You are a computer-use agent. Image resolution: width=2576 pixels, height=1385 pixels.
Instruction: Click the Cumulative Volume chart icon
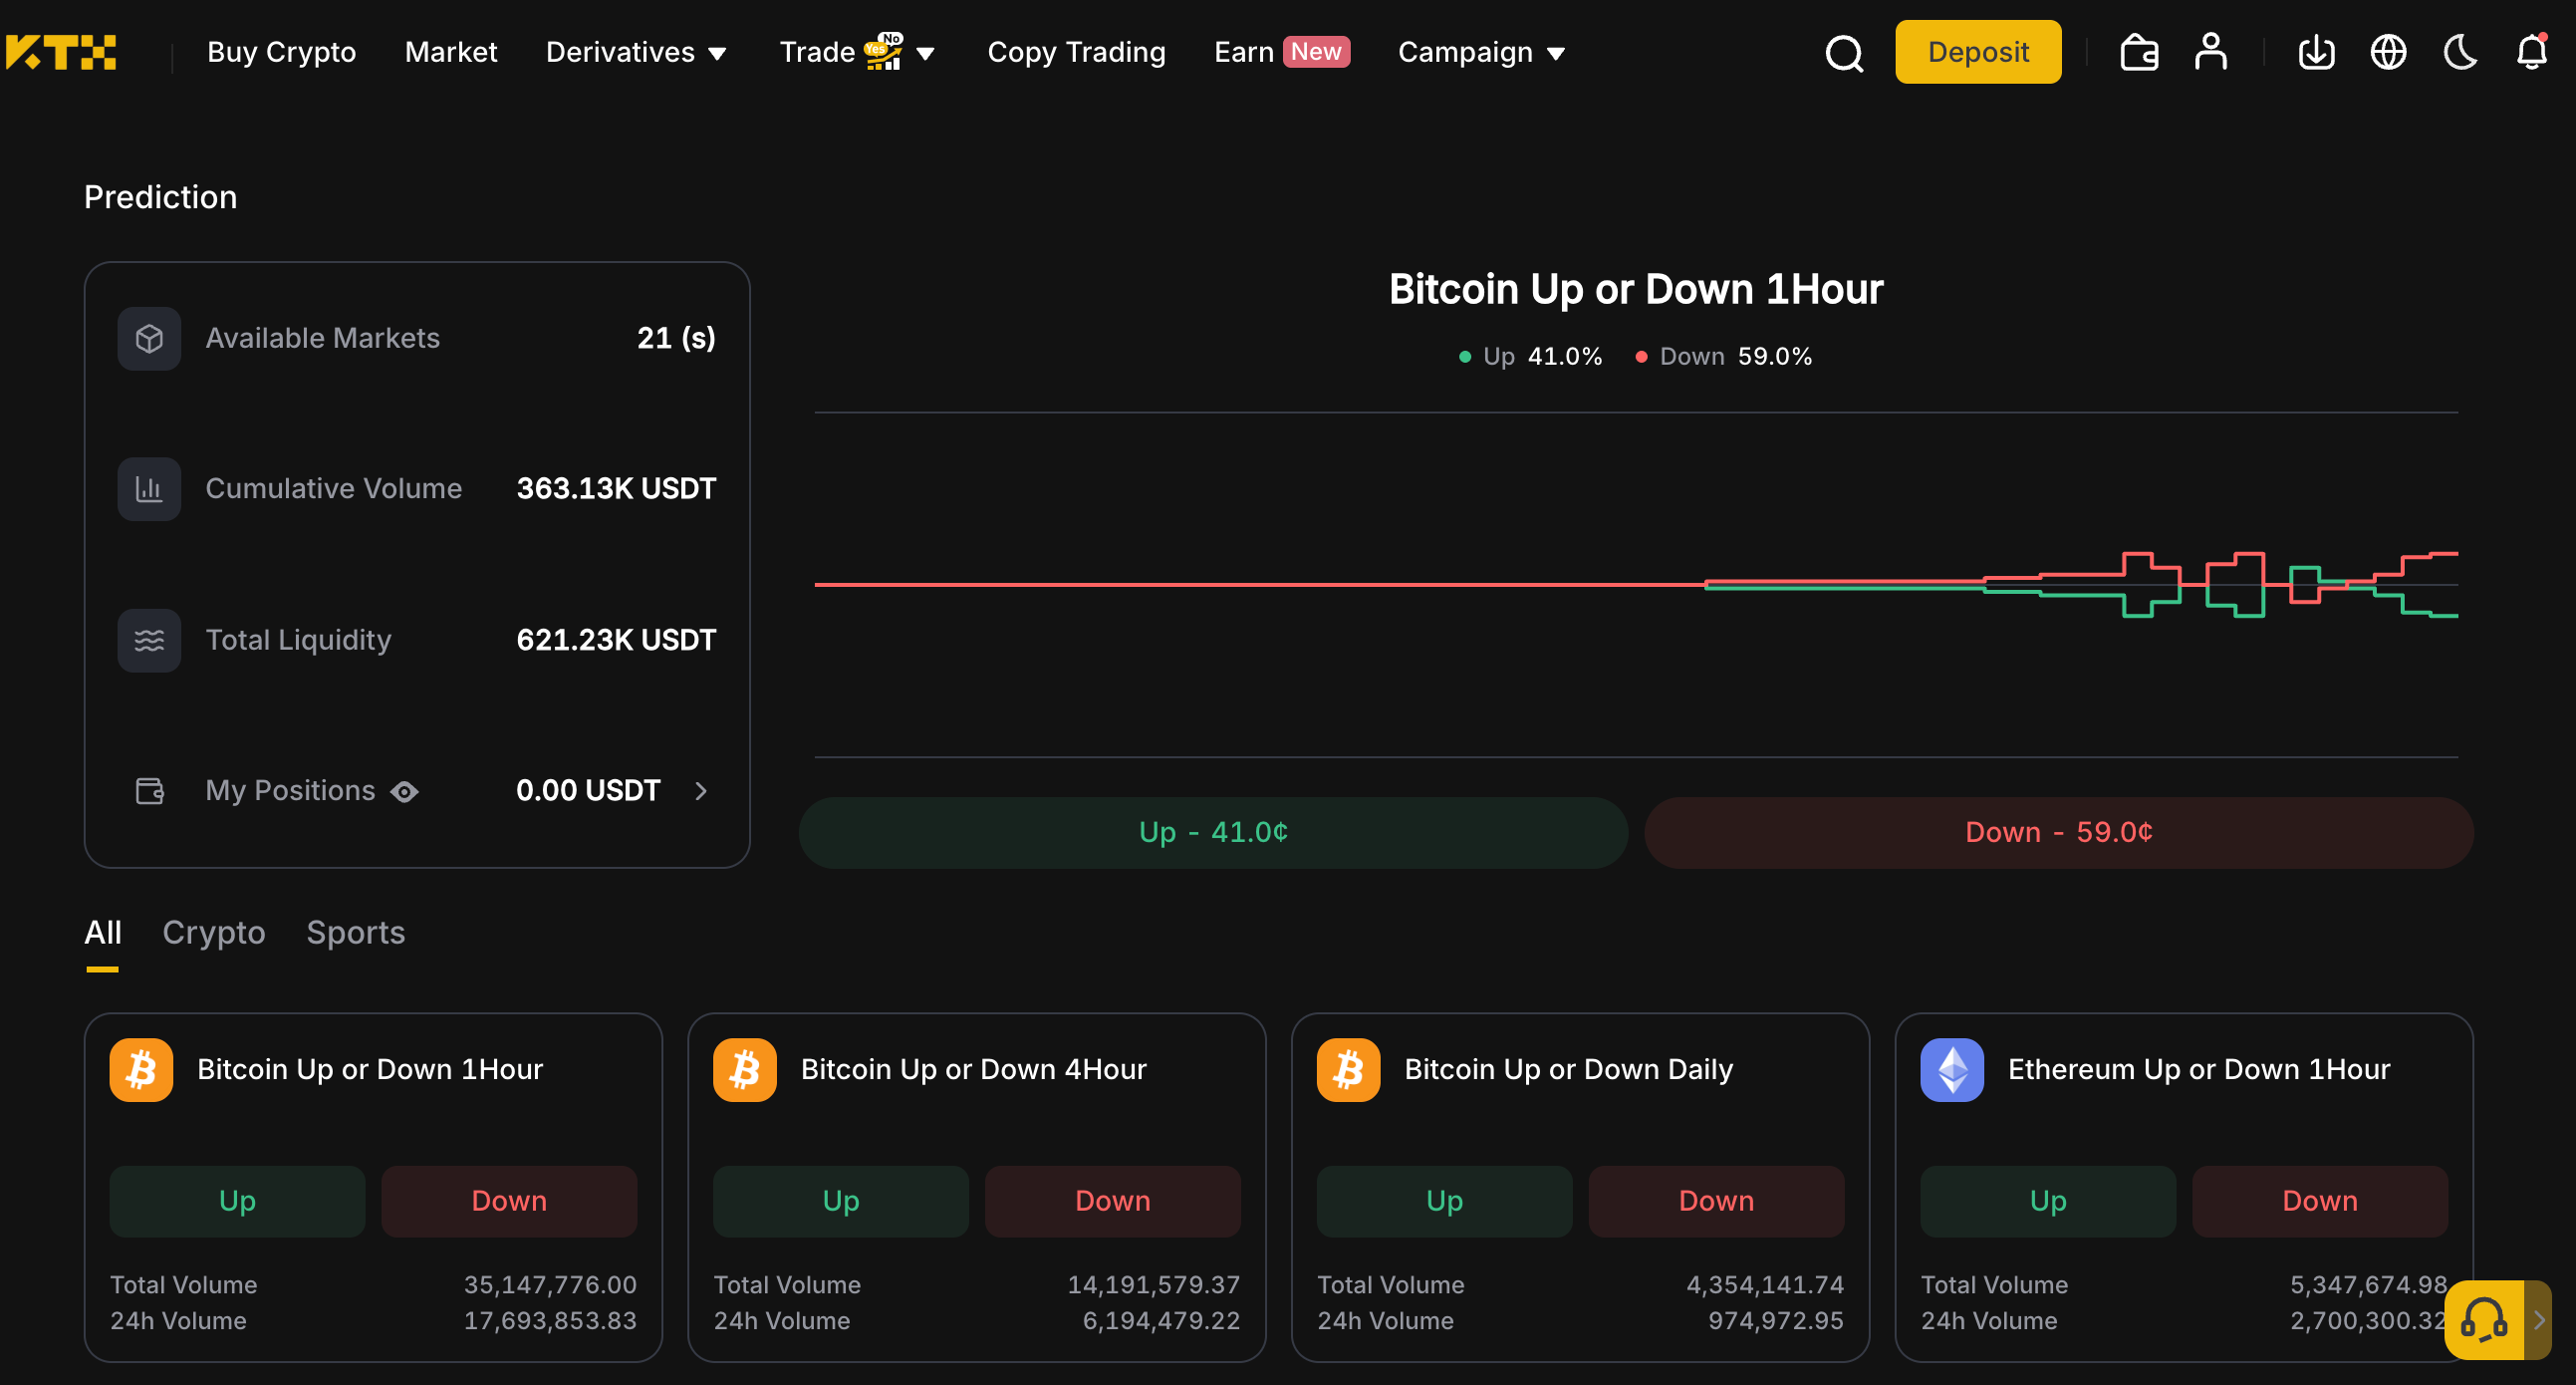coord(149,489)
